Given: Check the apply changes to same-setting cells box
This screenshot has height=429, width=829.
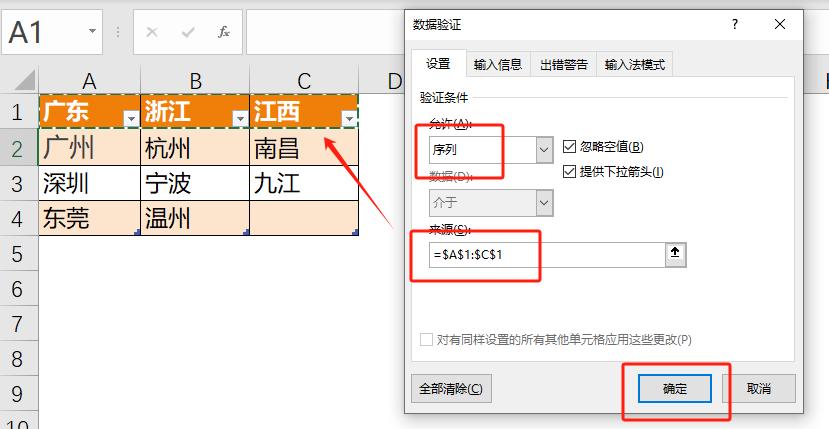Looking at the screenshot, I should tap(426, 340).
